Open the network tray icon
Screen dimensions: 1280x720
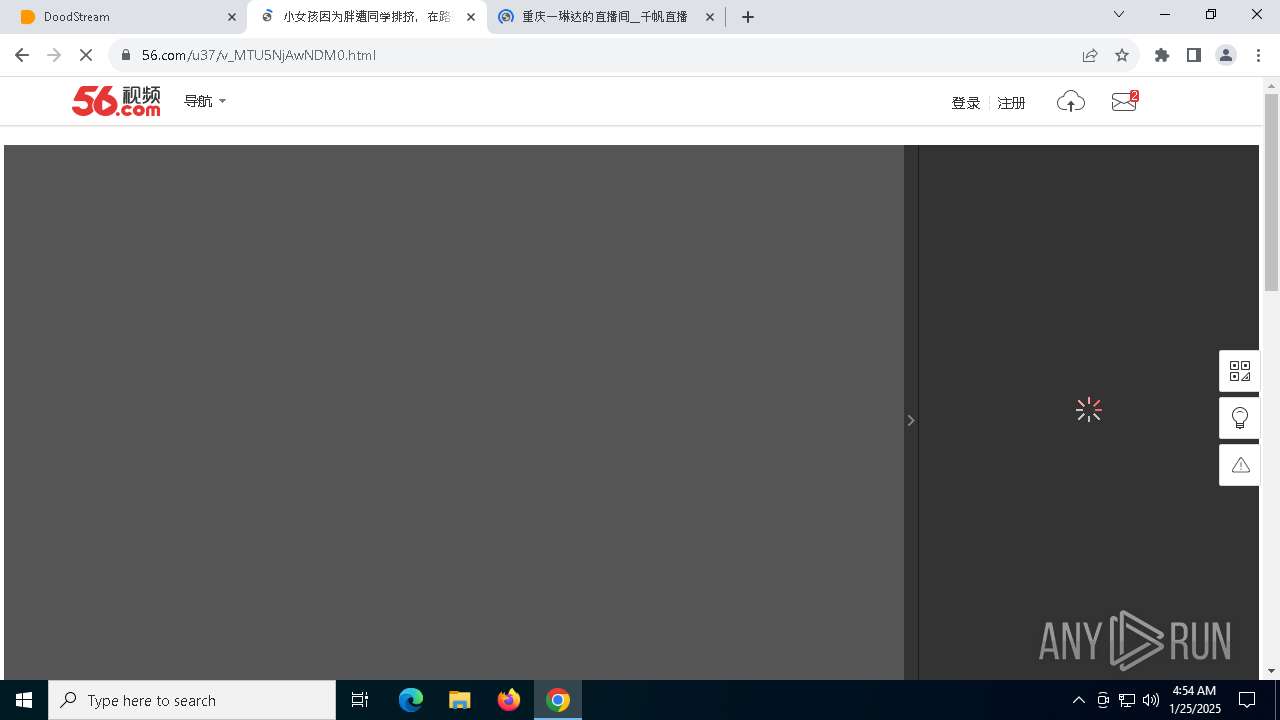(x=1127, y=700)
